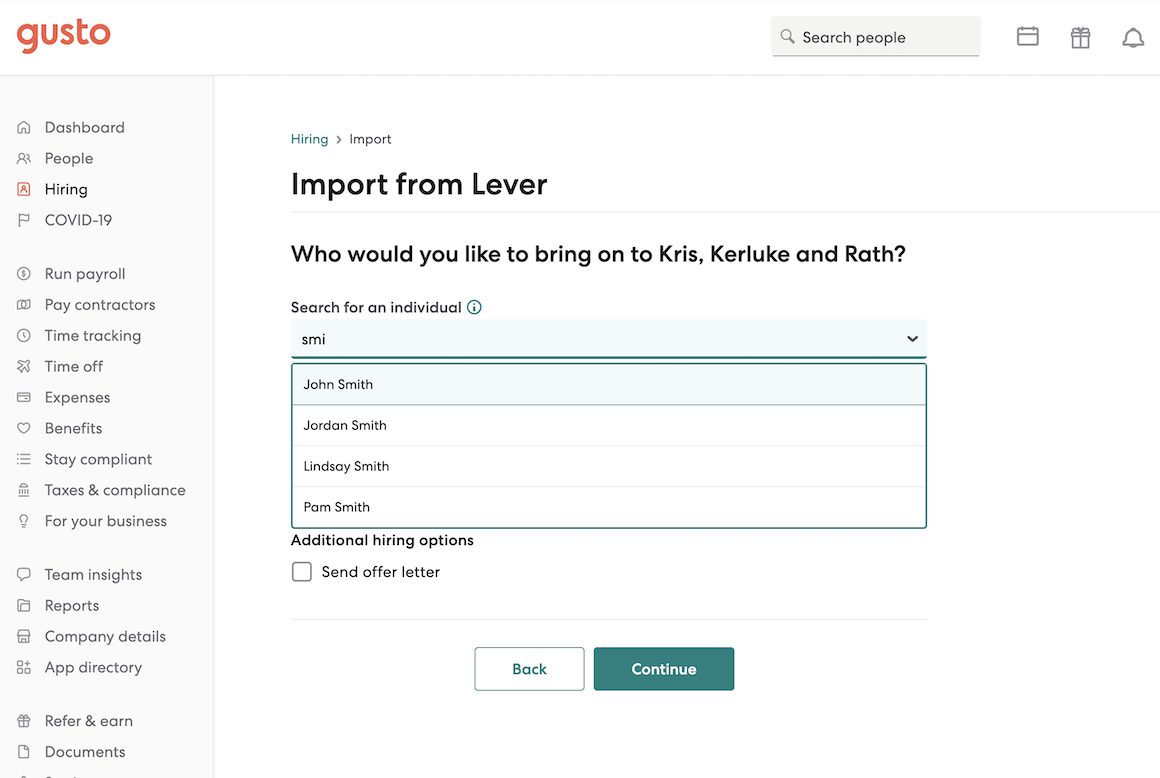This screenshot has width=1160, height=778.
Task: Click the Time off airplane icon
Action: (24, 366)
